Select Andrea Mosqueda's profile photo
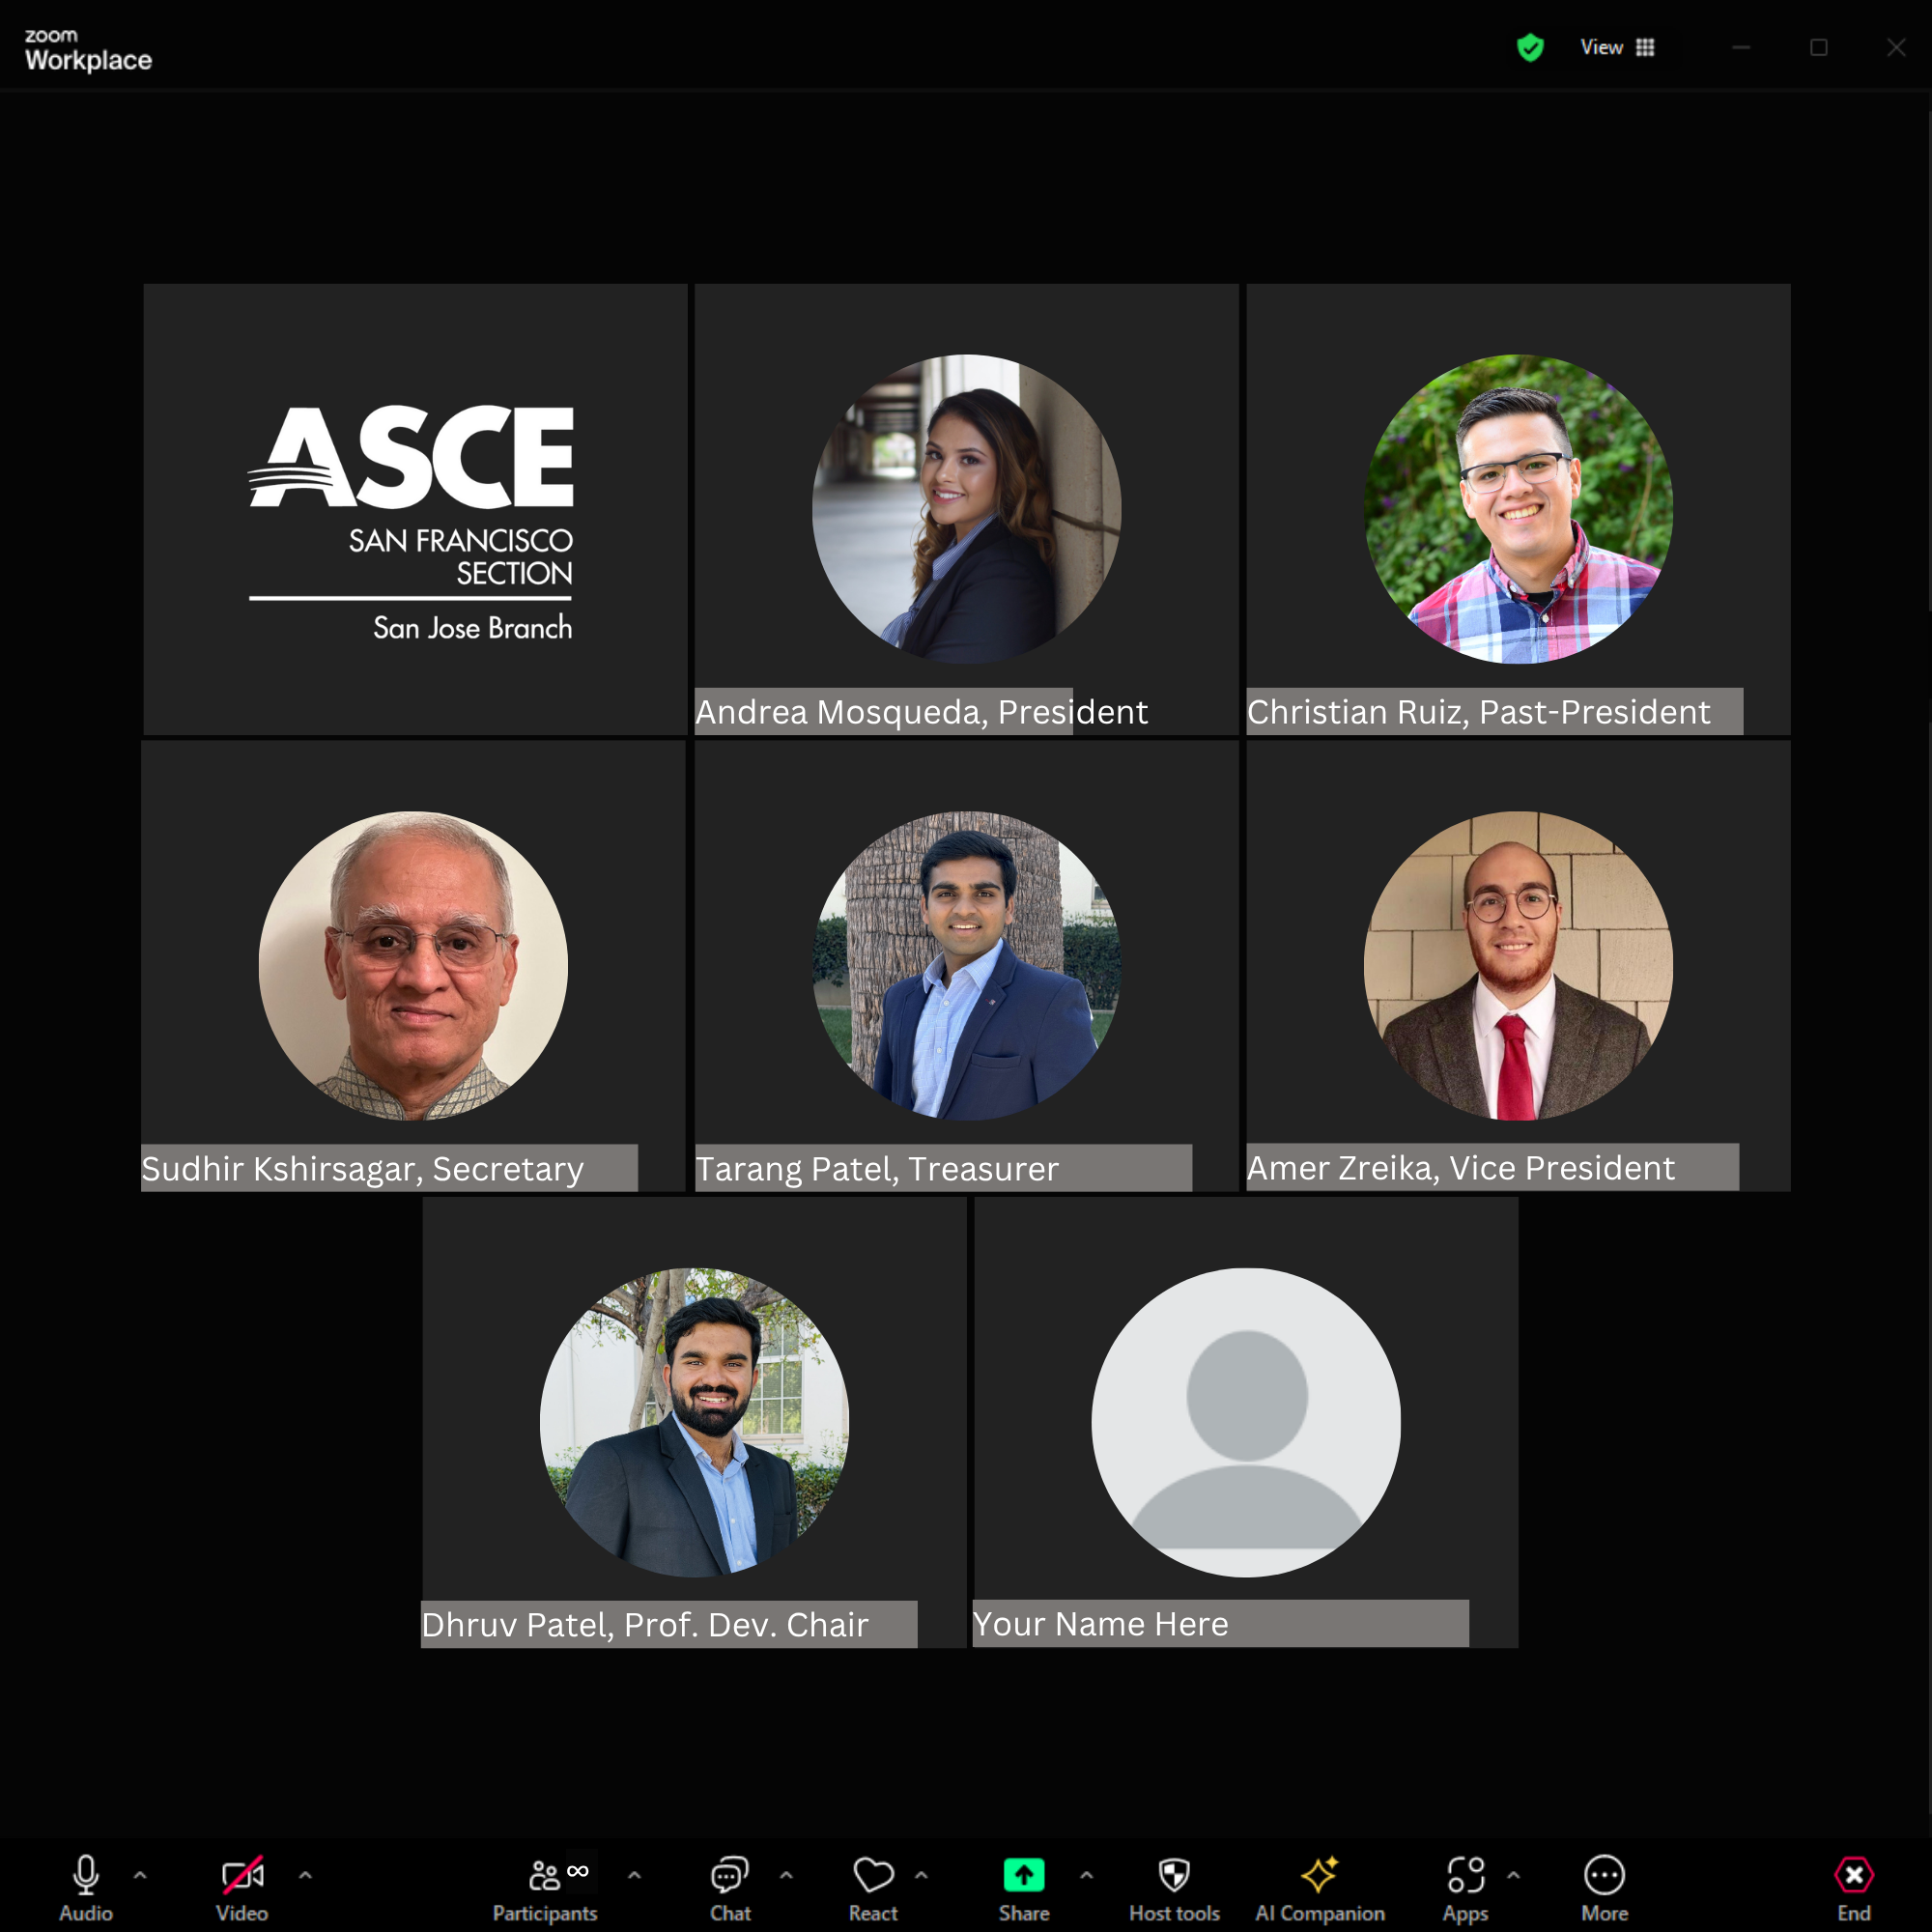Viewport: 1932px width, 1932px height. coord(966,509)
